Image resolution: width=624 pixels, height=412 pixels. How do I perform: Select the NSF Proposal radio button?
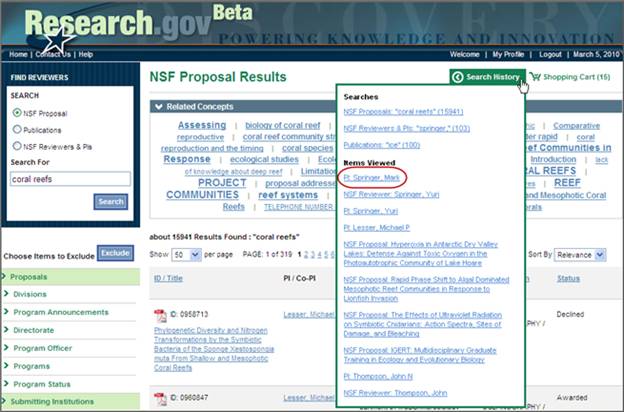click(17, 113)
